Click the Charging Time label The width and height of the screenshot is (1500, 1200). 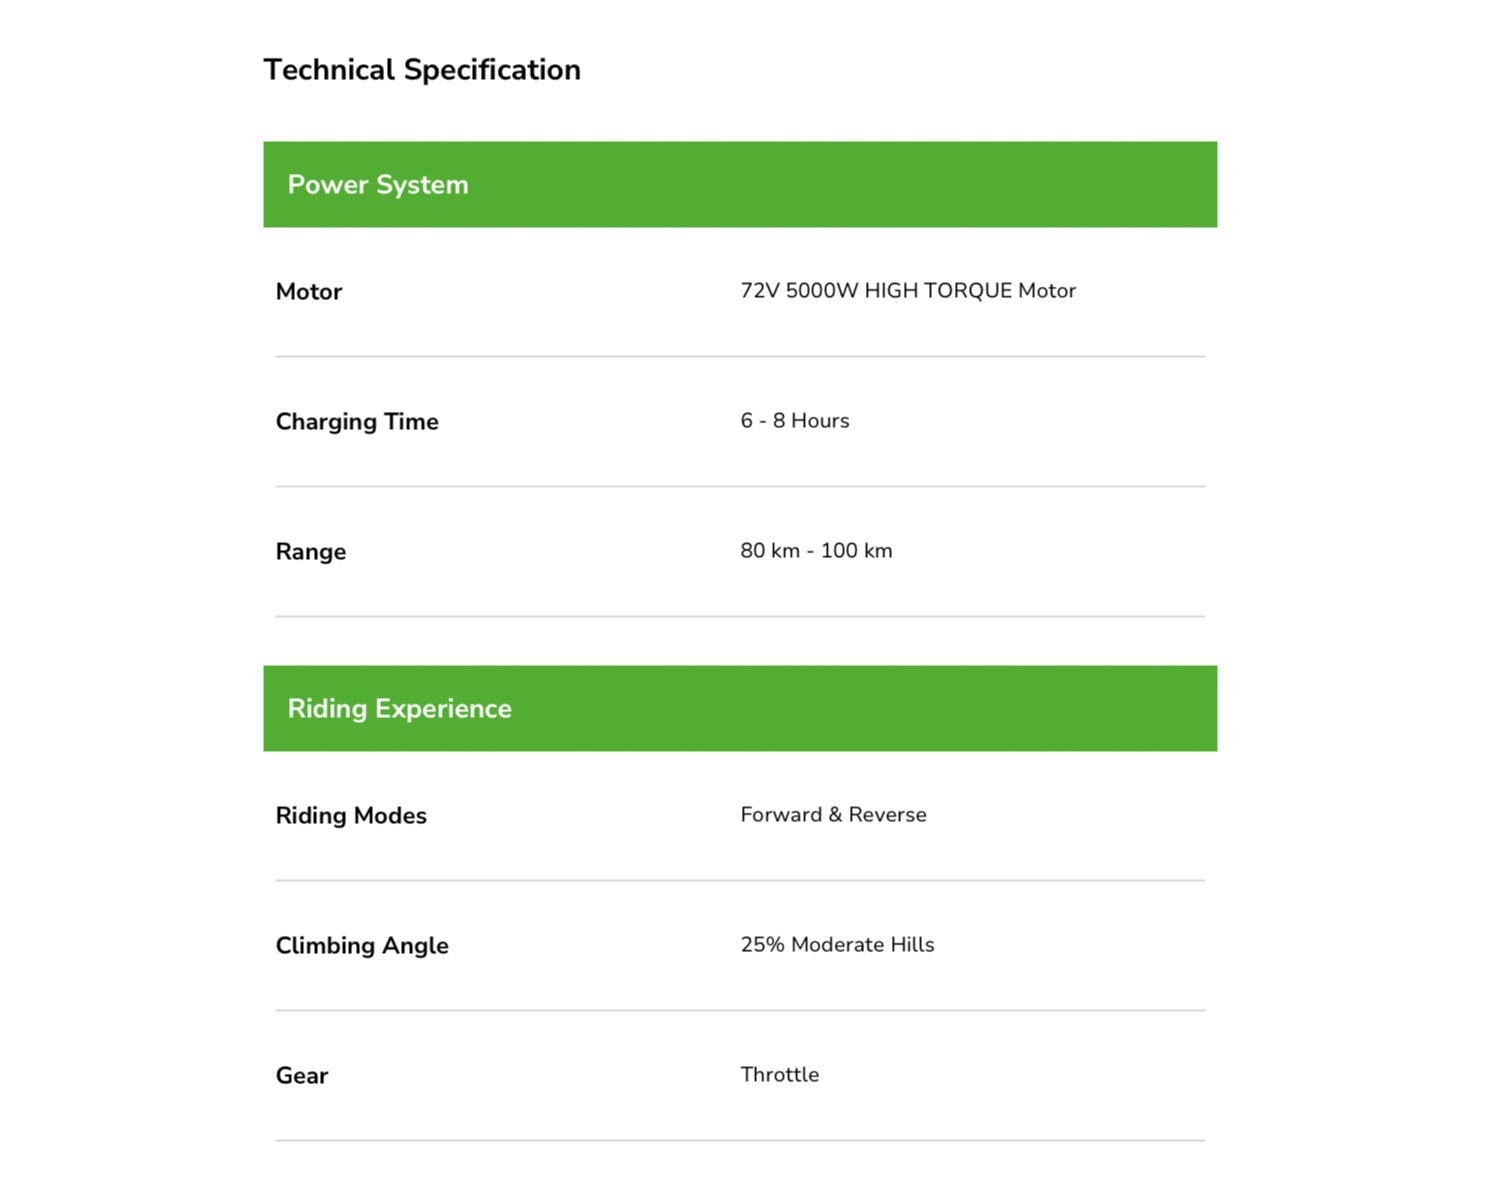click(x=357, y=422)
